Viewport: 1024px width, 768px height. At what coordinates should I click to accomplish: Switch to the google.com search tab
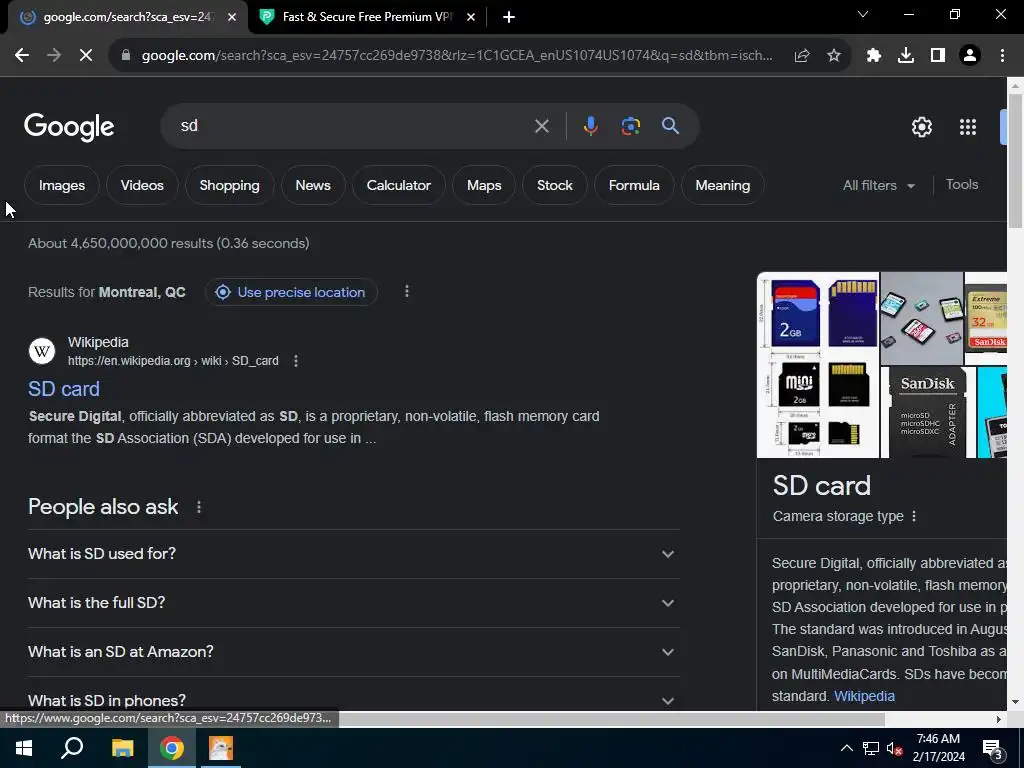click(x=127, y=17)
